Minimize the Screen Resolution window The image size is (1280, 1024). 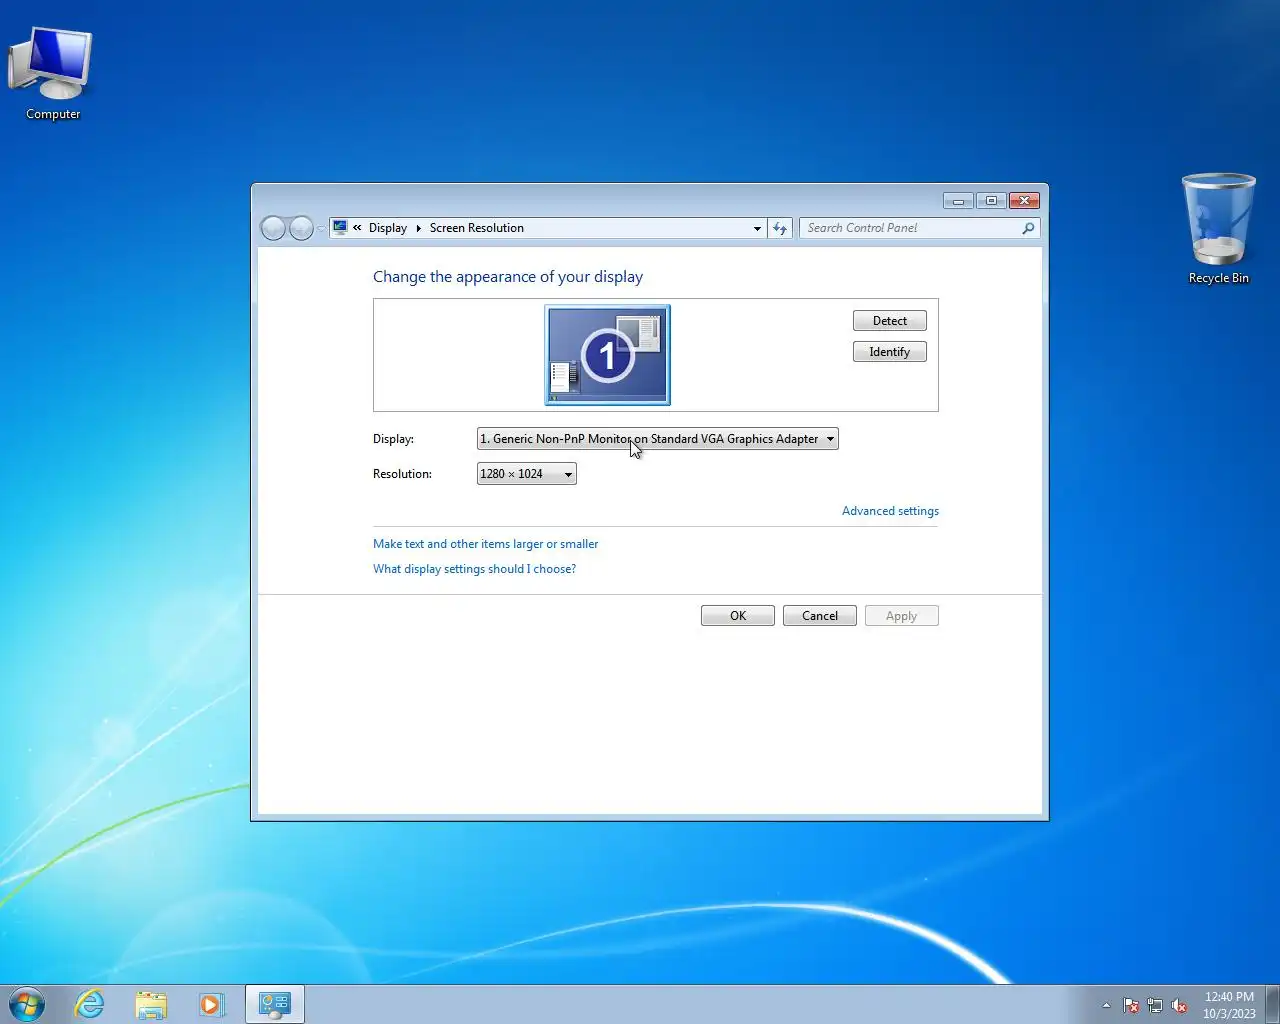click(x=958, y=201)
